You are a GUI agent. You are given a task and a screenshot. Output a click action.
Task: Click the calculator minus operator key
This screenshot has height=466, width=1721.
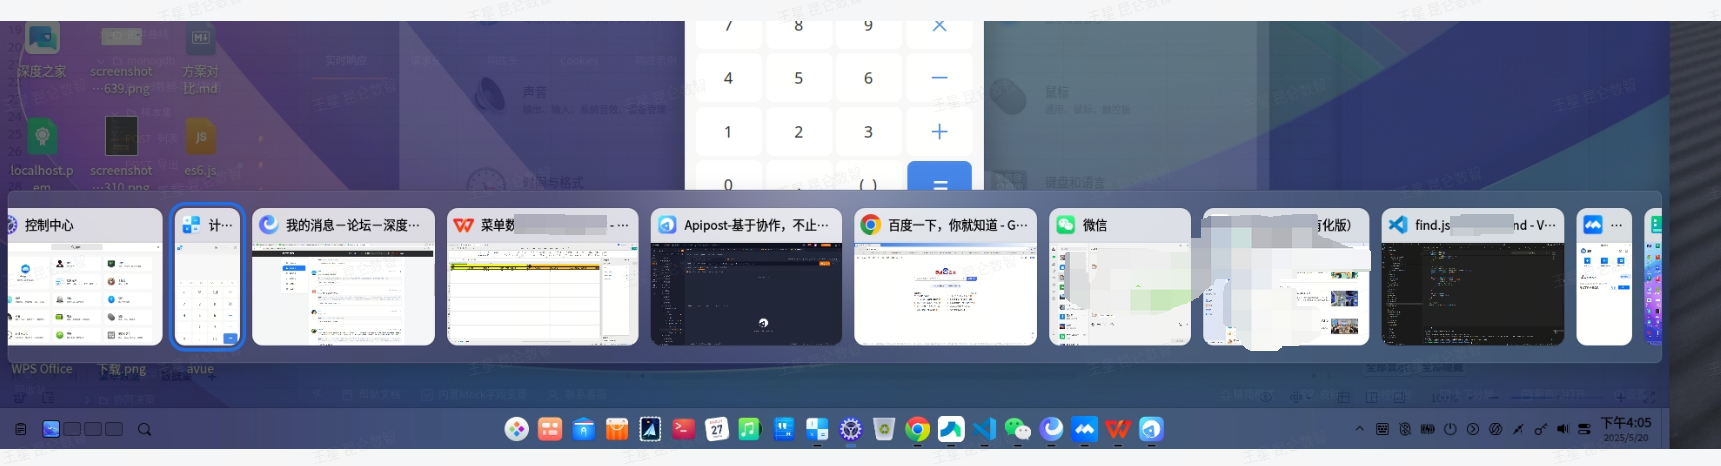939,78
